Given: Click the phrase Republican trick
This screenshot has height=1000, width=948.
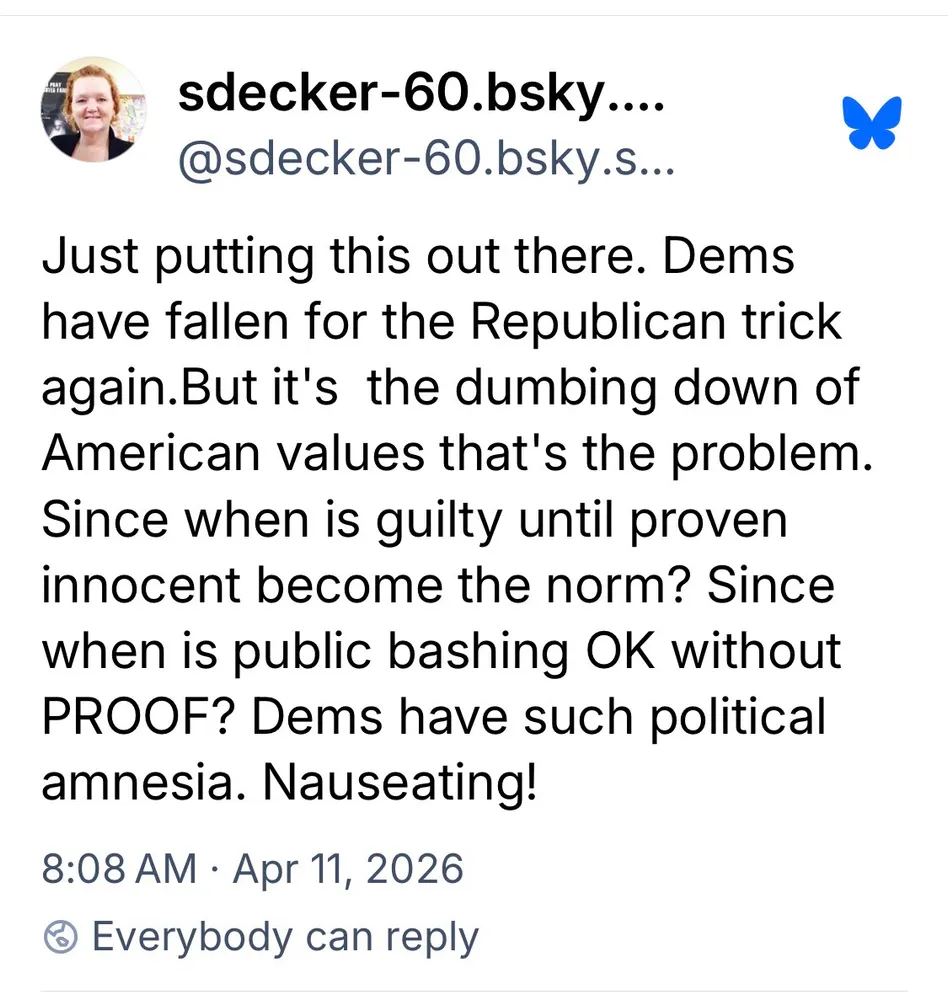Looking at the screenshot, I should coord(656,322).
